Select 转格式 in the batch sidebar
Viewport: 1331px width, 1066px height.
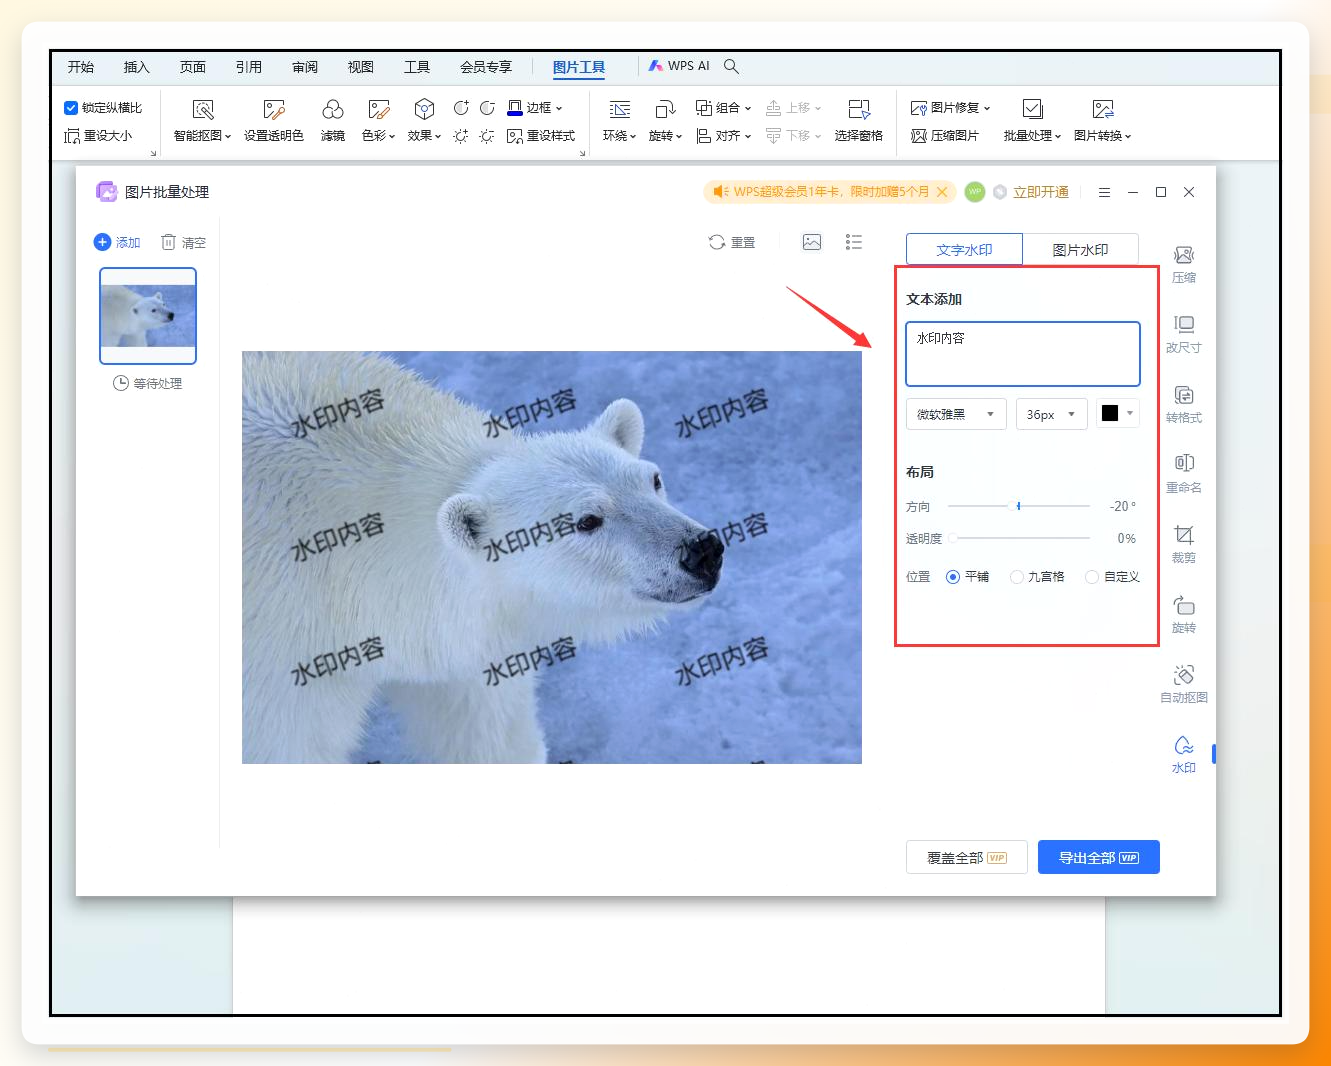[x=1184, y=405]
